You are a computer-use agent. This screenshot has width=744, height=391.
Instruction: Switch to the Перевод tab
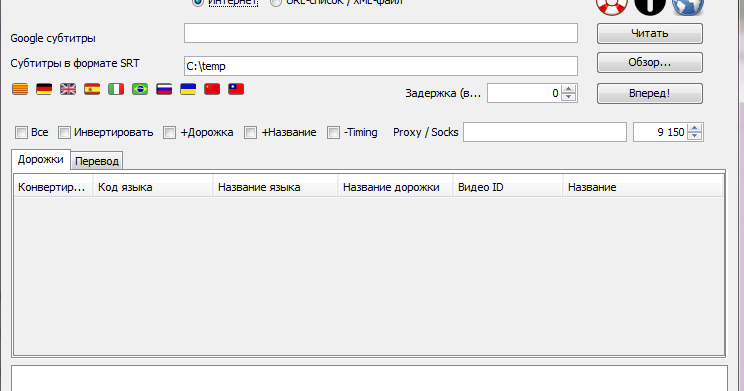pos(97,161)
